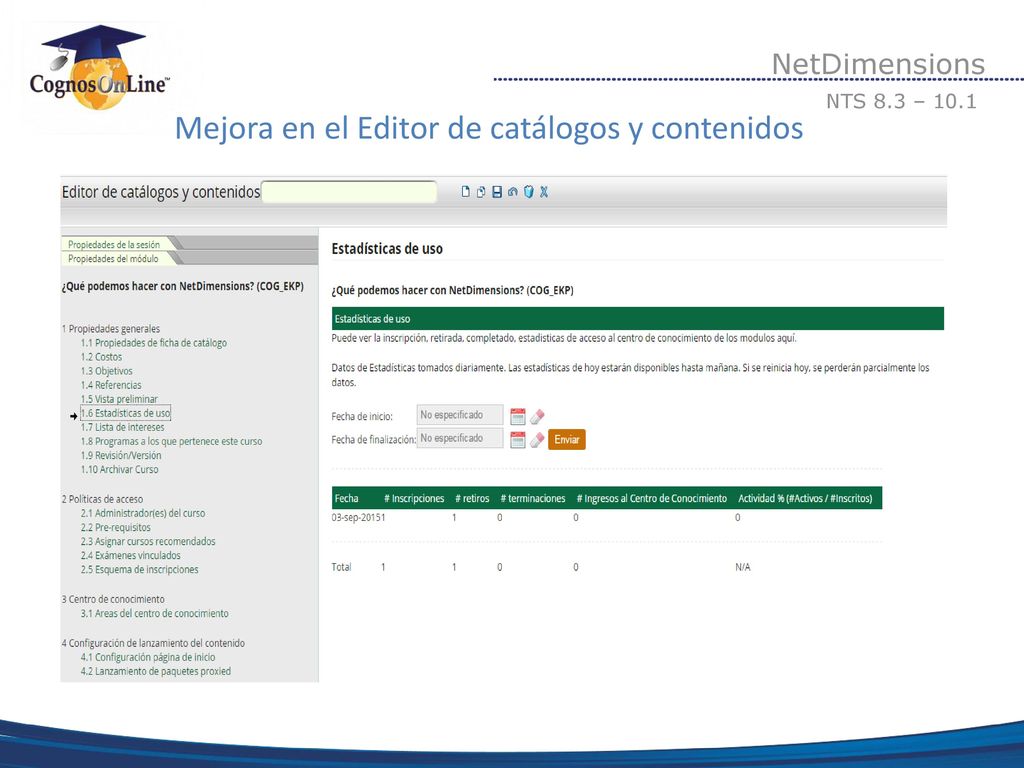This screenshot has width=1024, height=768.
Task: Click the # terminaciones column header
Action: pos(533,498)
